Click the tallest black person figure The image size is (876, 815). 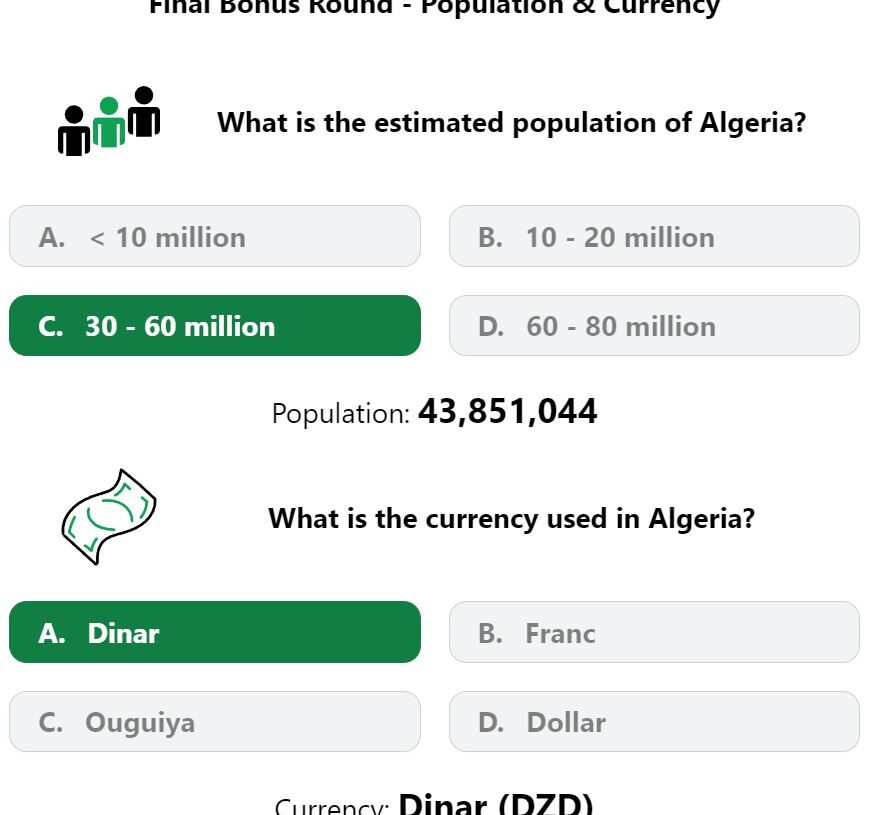coord(144,112)
